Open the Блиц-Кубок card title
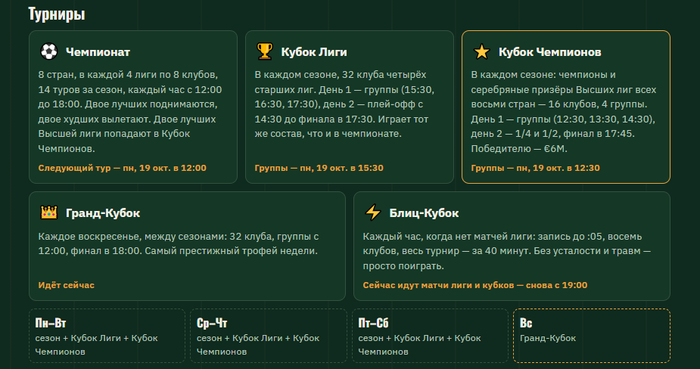700x369 pixels. click(x=424, y=213)
